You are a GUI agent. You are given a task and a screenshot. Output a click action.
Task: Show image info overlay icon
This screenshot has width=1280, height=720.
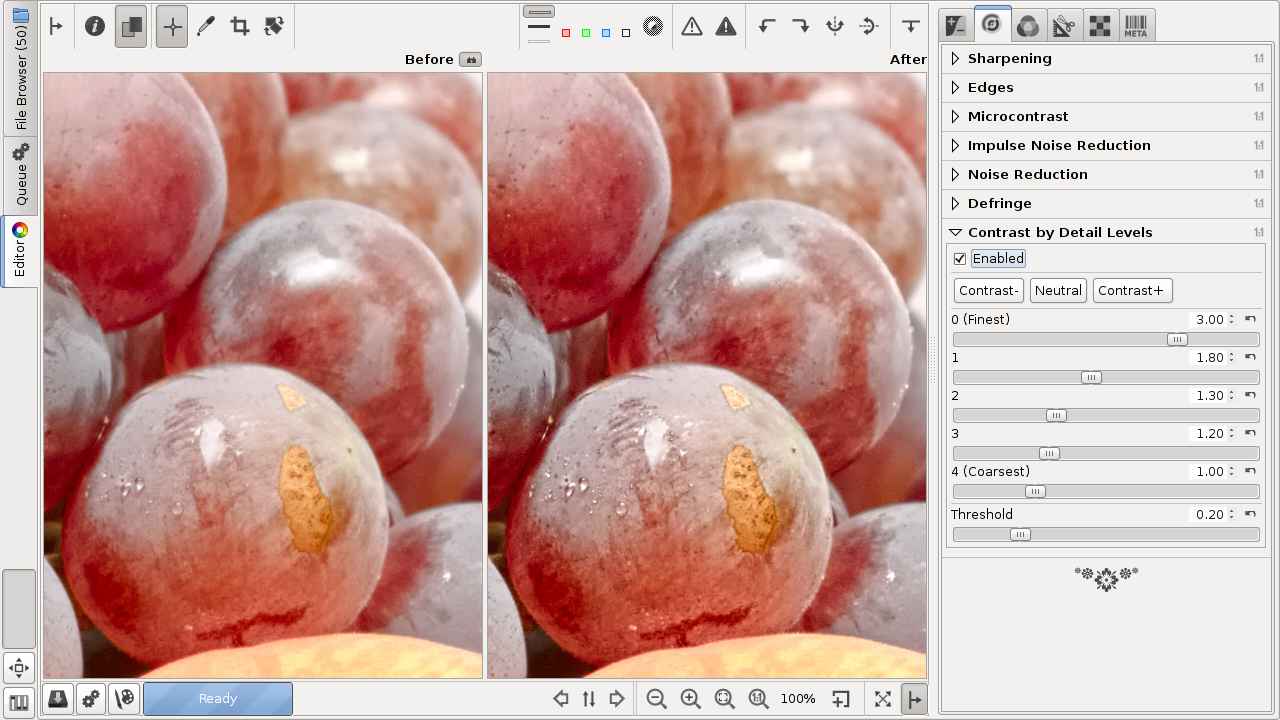click(95, 27)
